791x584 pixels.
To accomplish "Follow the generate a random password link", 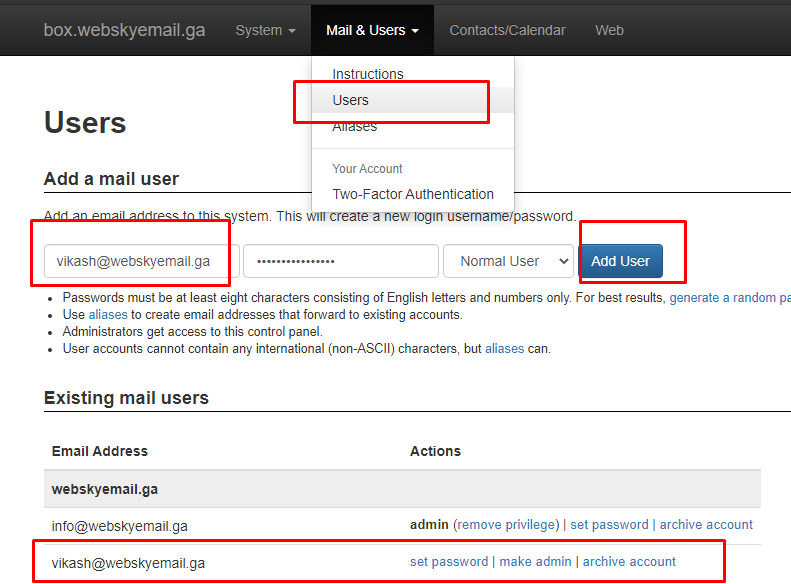I will pyautogui.click(x=729, y=298).
